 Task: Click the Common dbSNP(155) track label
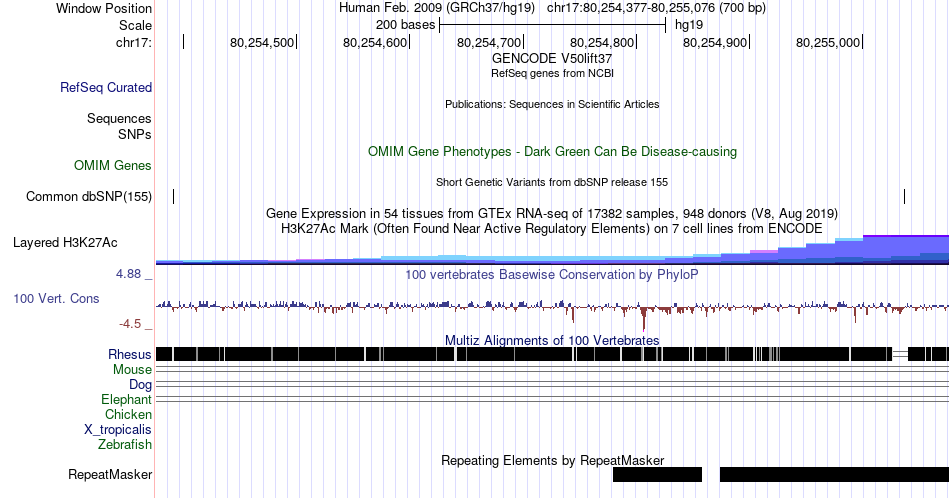[x=89, y=197]
